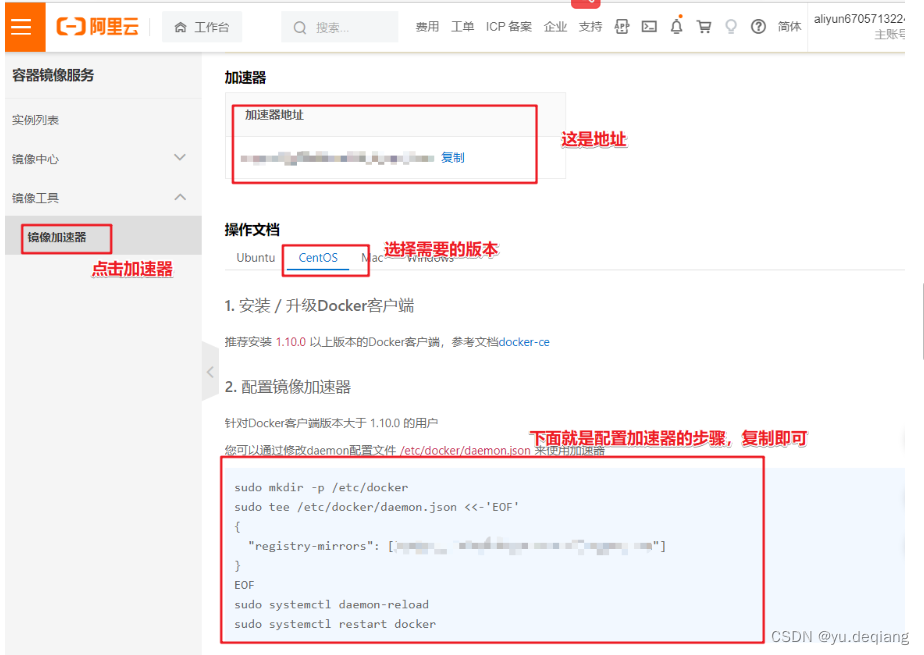Open the aliyun account menu
Image resolution: width=924 pixels, height=655 pixels.
[x=859, y=27]
